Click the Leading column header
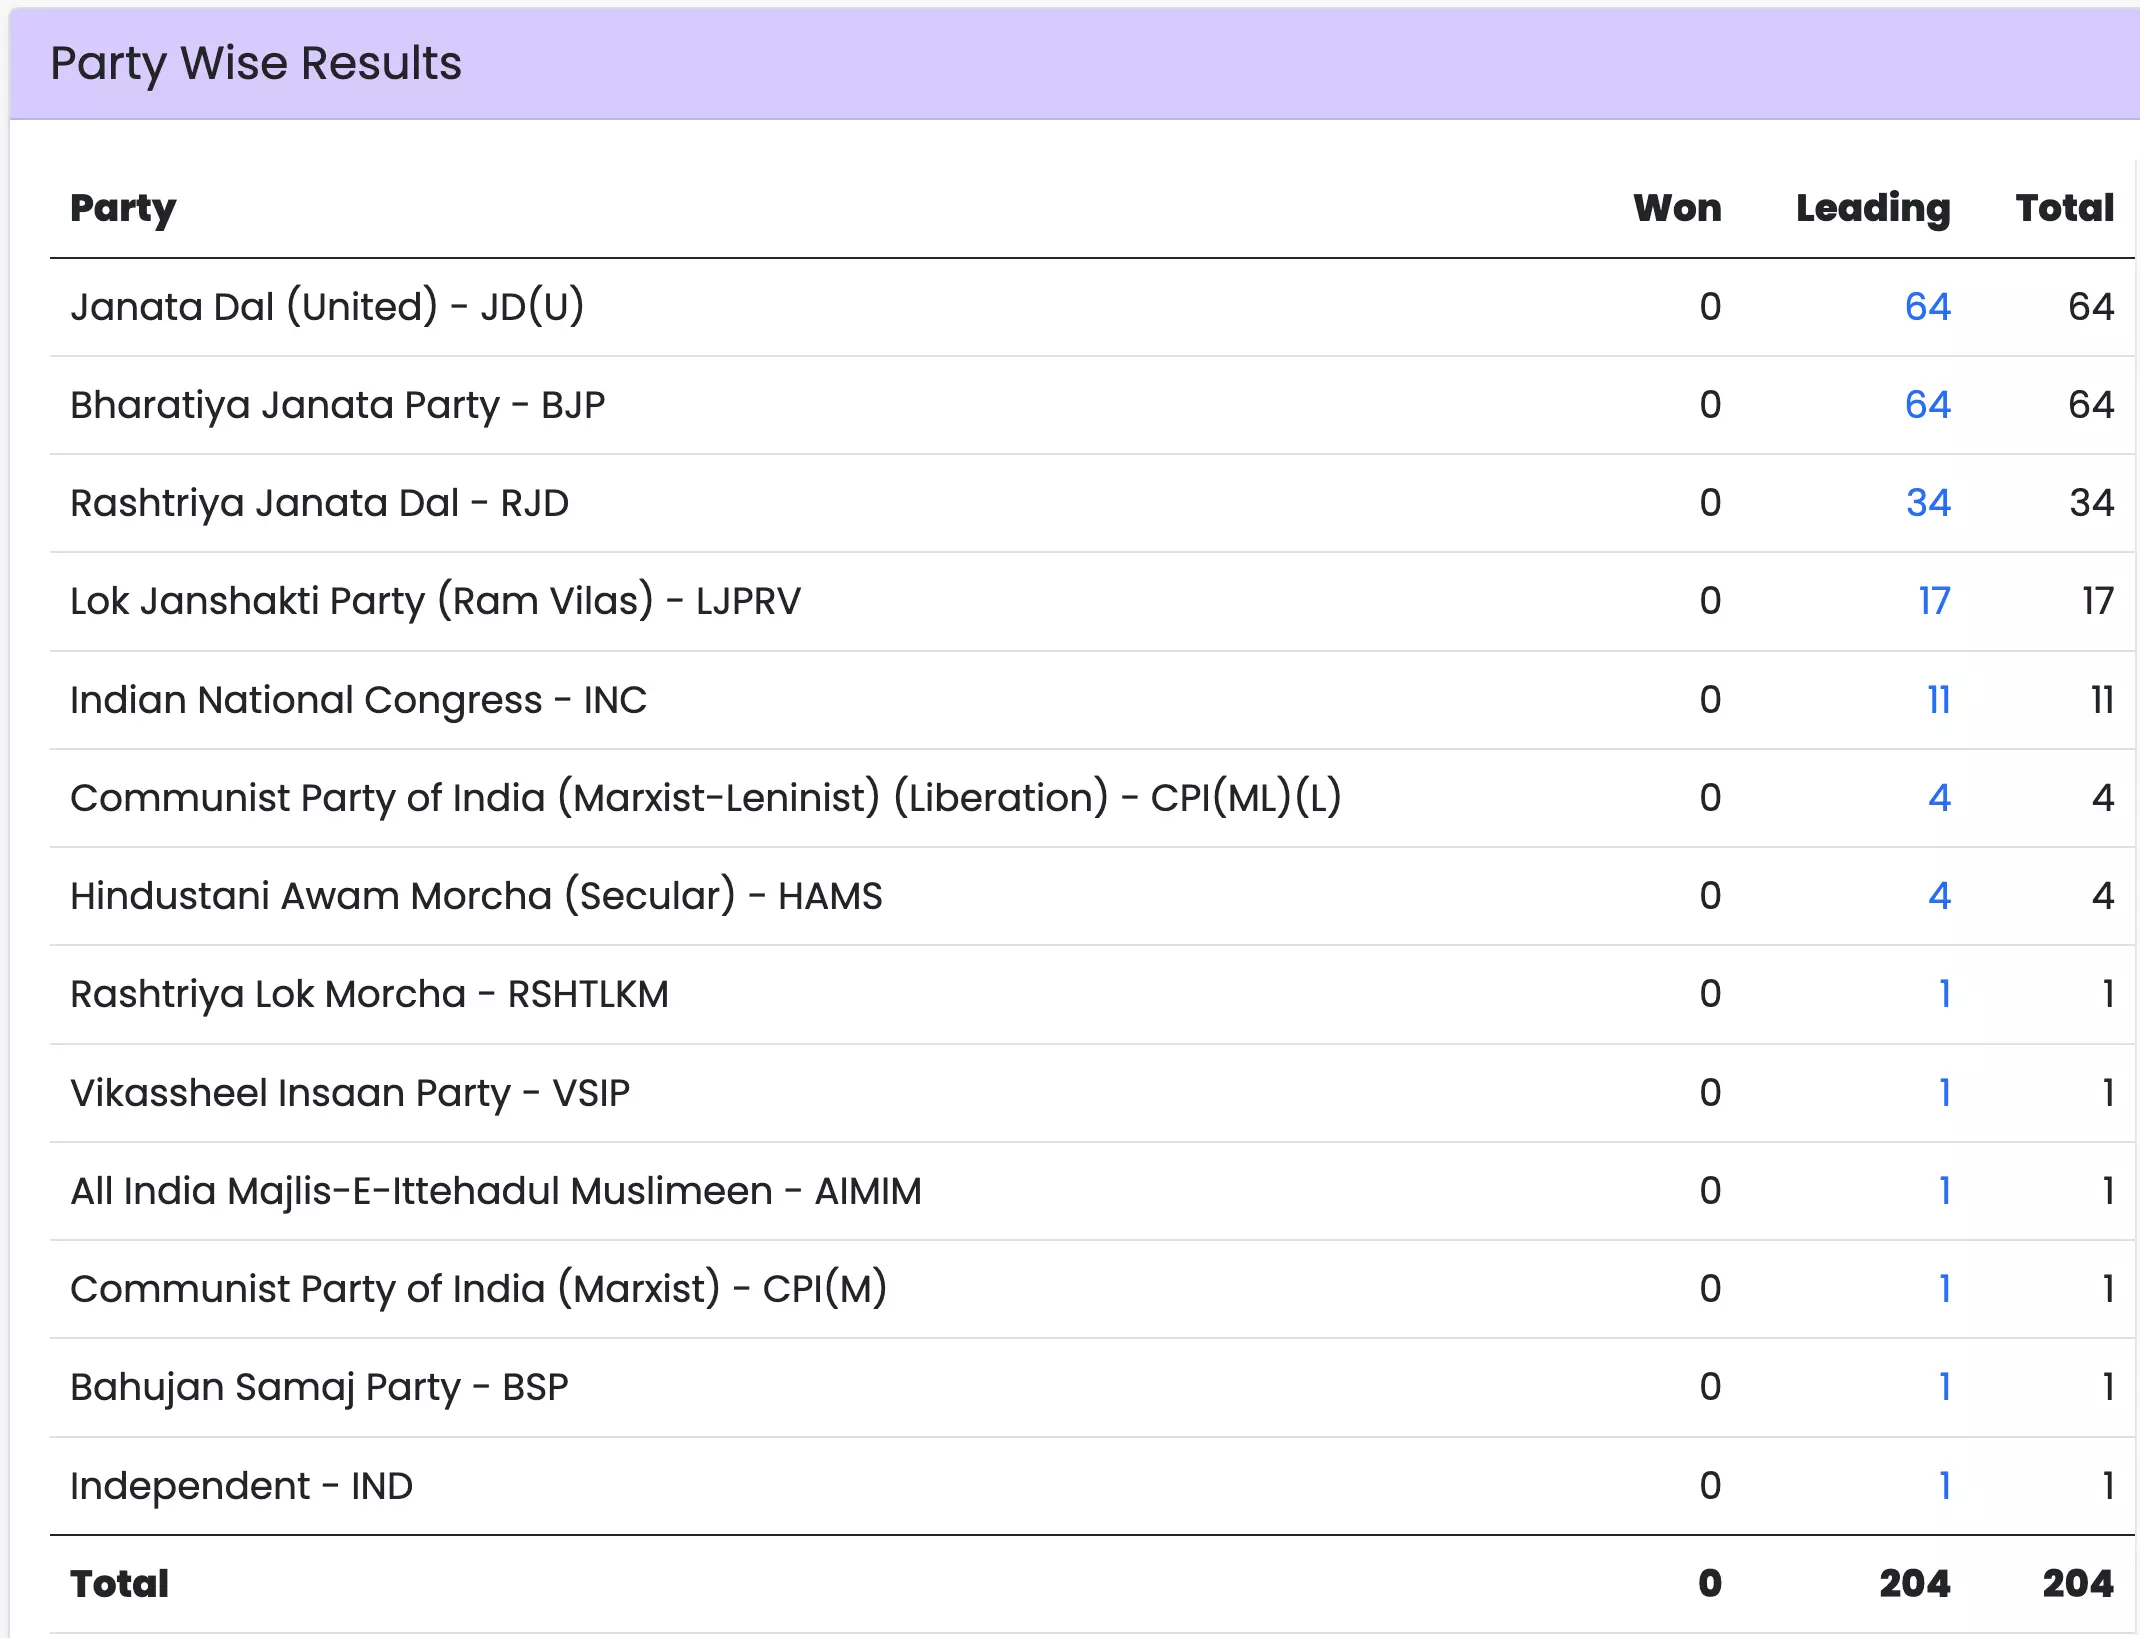 (x=1872, y=208)
